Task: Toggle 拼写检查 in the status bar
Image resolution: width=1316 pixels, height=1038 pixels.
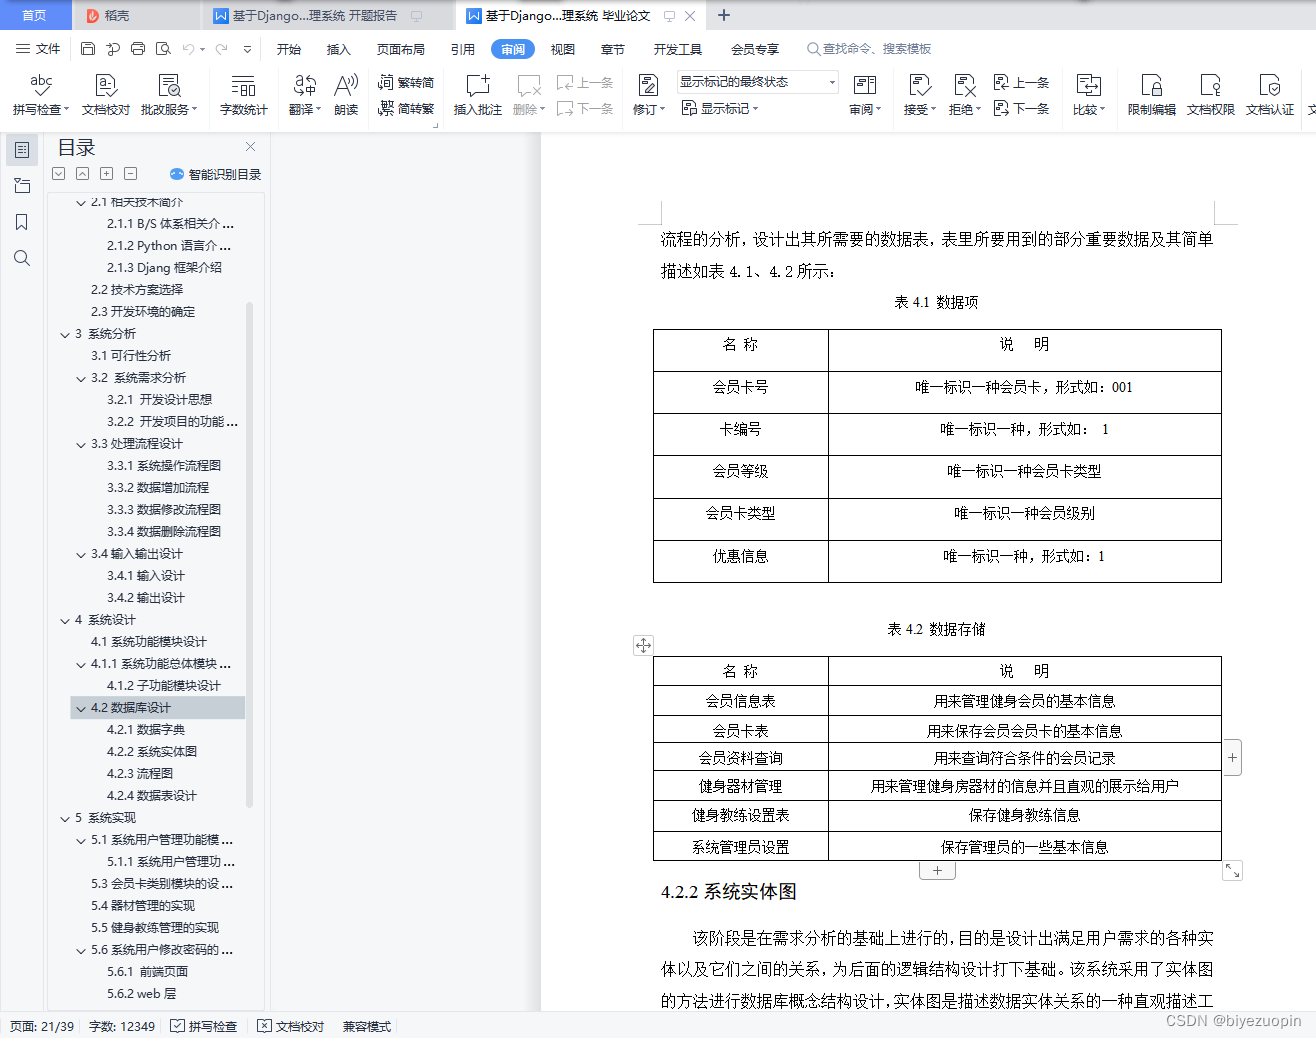Action: point(204,1026)
